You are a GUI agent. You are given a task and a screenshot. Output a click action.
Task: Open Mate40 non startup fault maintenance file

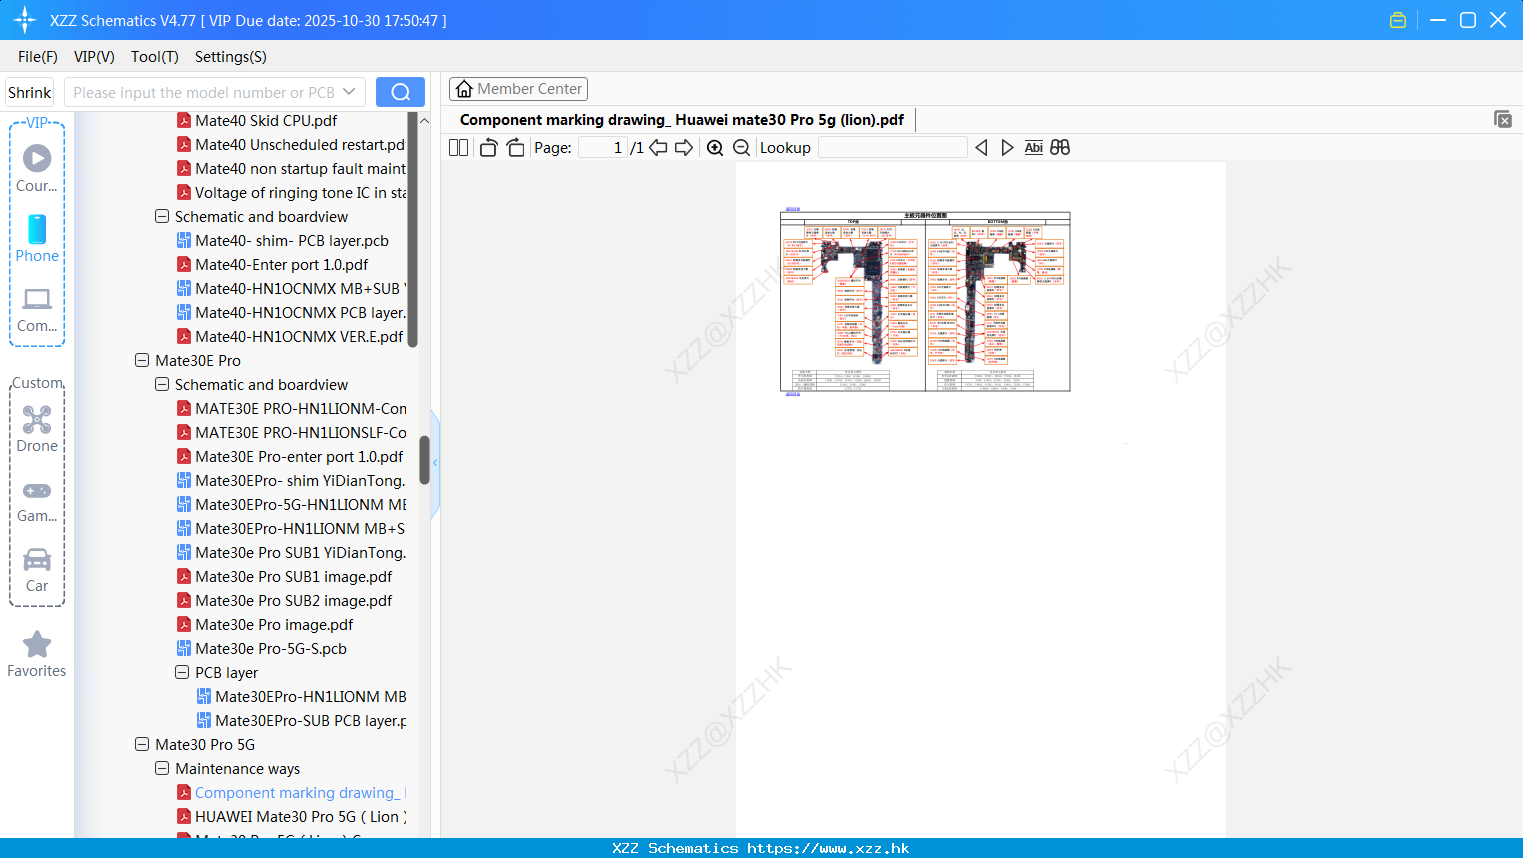291,168
